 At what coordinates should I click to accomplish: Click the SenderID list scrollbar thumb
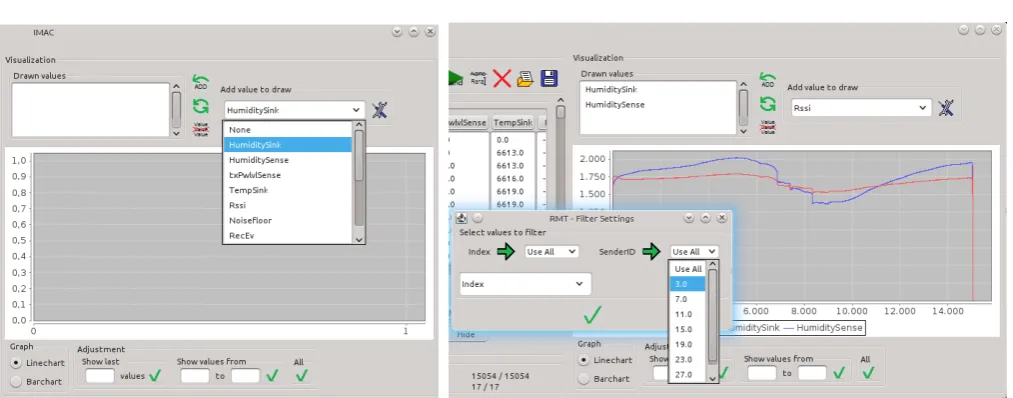pos(713,316)
